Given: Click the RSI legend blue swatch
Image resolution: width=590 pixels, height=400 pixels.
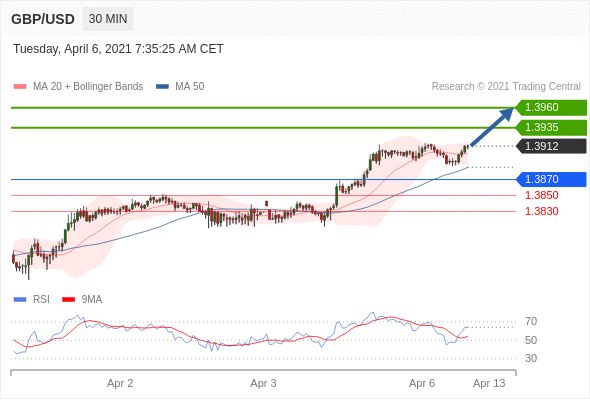Looking at the screenshot, I should click(x=20, y=300).
